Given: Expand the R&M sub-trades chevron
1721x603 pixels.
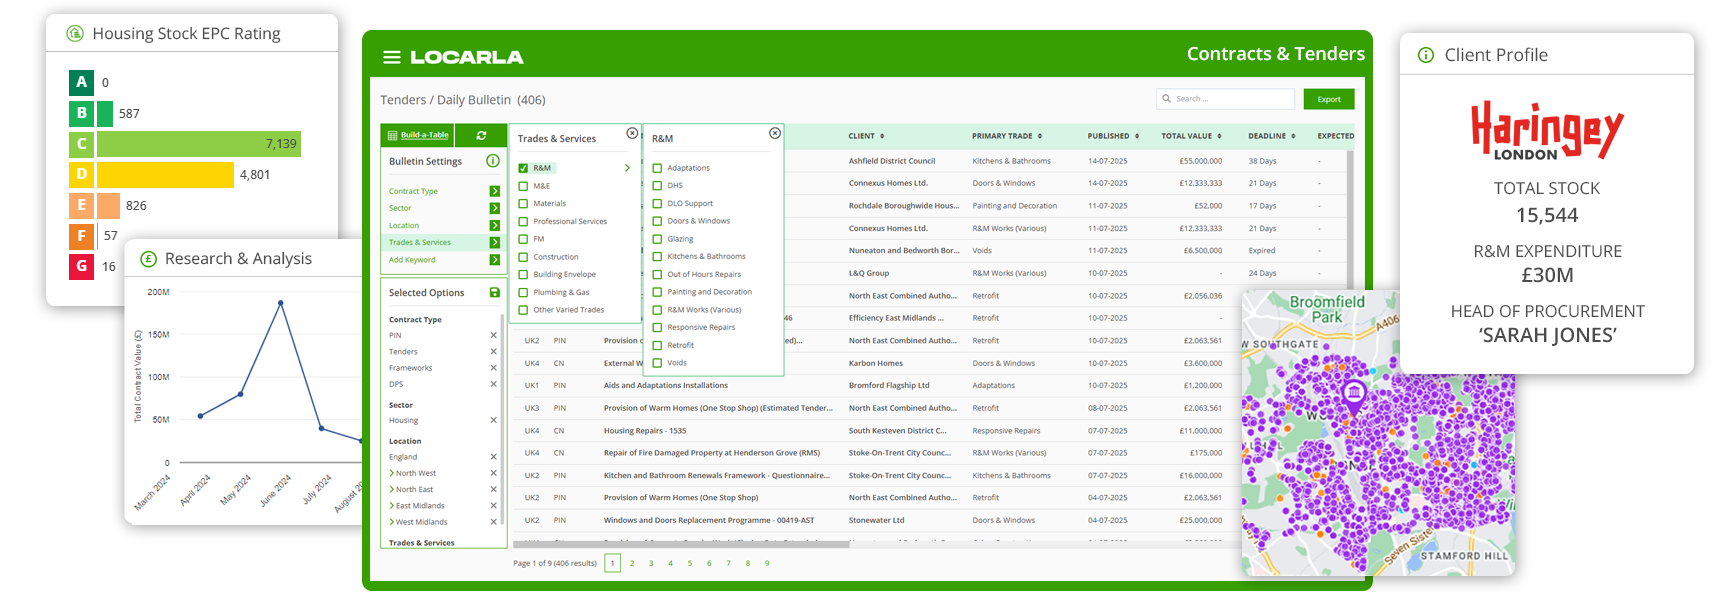Looking at the screenshot, I should pos(627,168).
